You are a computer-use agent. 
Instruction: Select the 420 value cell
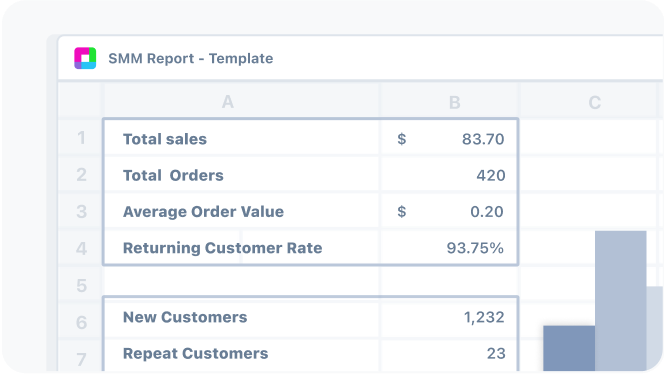point(449,175)
